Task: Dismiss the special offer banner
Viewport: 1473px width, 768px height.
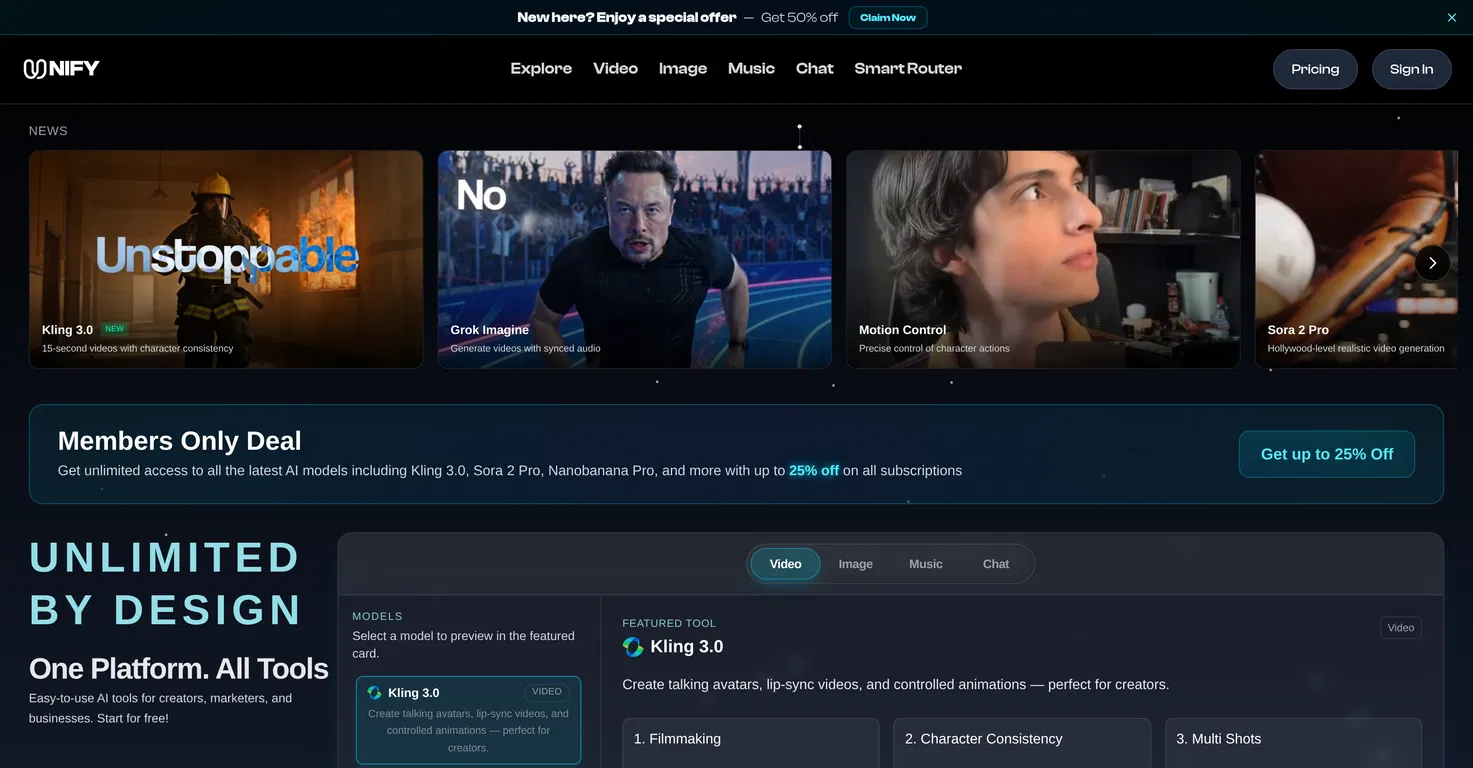Action: [x=1452, y=17]
